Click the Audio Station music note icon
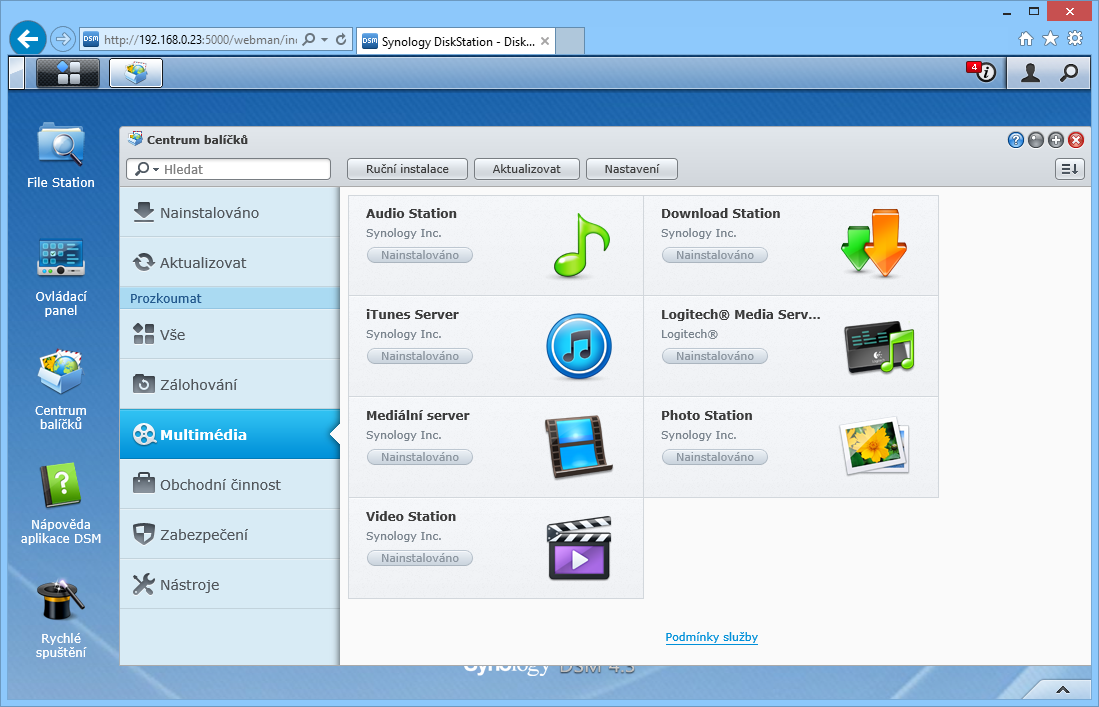The image size is (1099, 707). point(579,246)
